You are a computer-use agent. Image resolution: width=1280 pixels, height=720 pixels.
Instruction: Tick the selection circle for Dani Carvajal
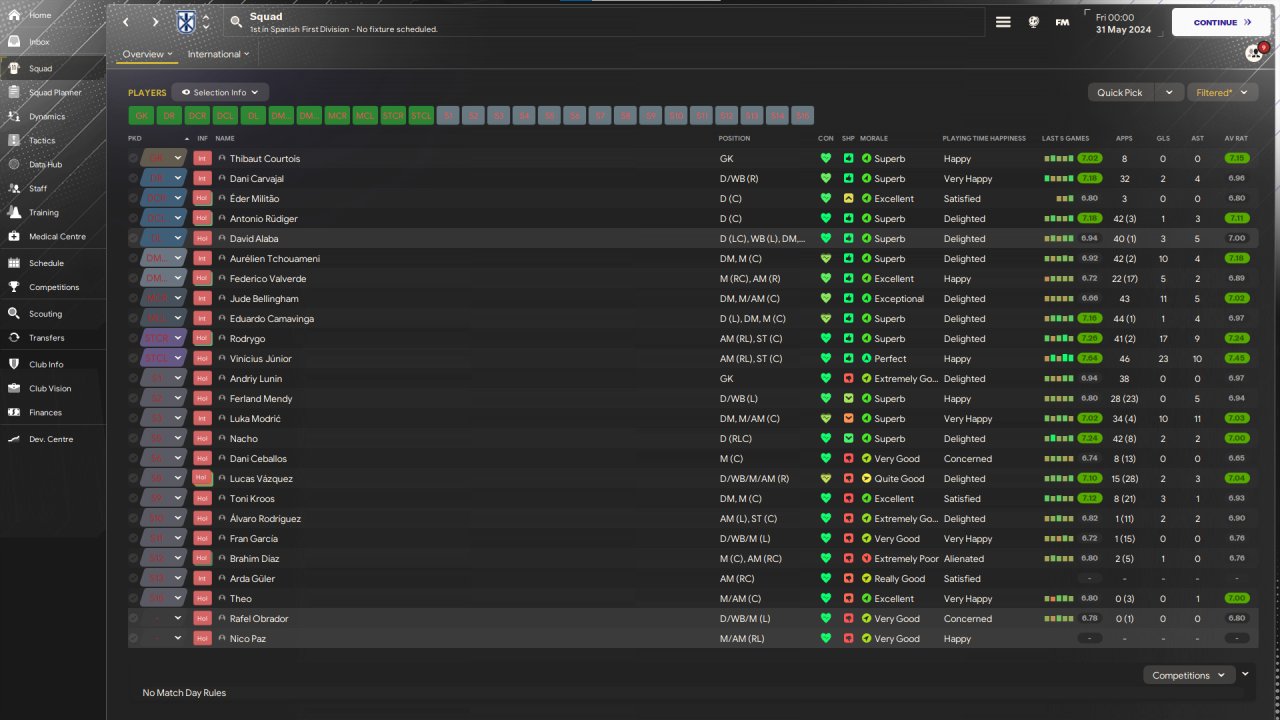click(x=133, y=178)
